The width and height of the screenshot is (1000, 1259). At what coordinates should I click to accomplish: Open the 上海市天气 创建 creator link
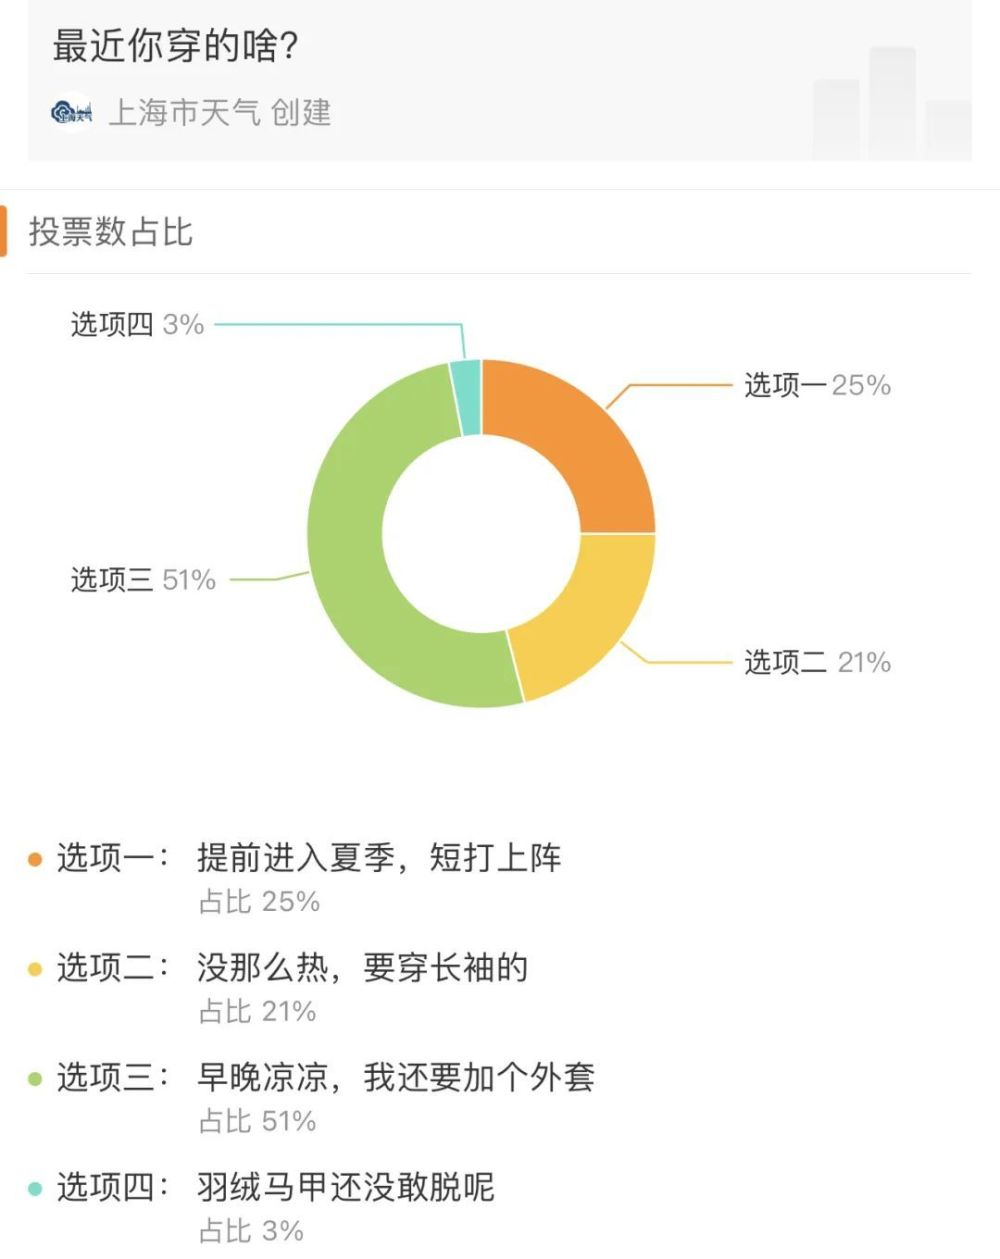tap(219, 113)
